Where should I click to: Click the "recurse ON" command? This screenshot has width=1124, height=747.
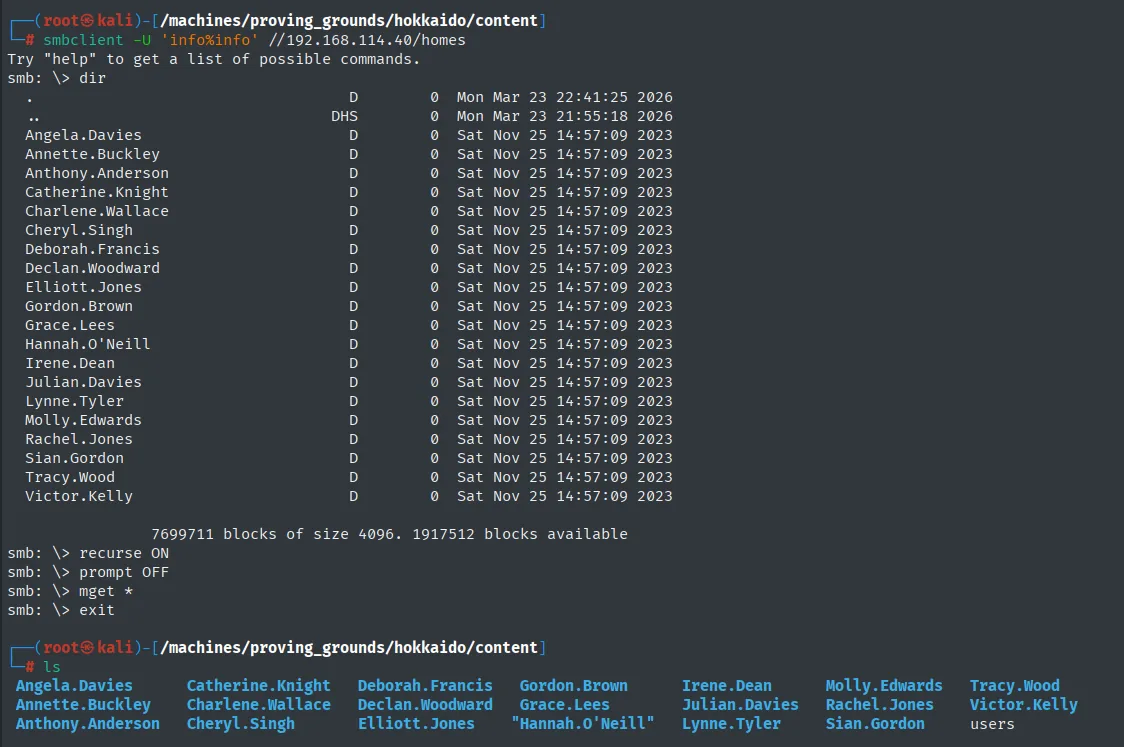click(x=124, y=553)
